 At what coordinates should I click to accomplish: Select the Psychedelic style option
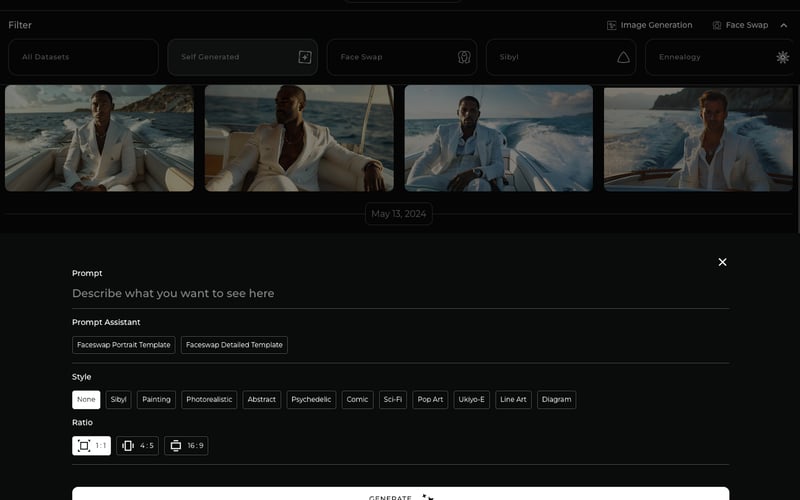click(311, 399)
